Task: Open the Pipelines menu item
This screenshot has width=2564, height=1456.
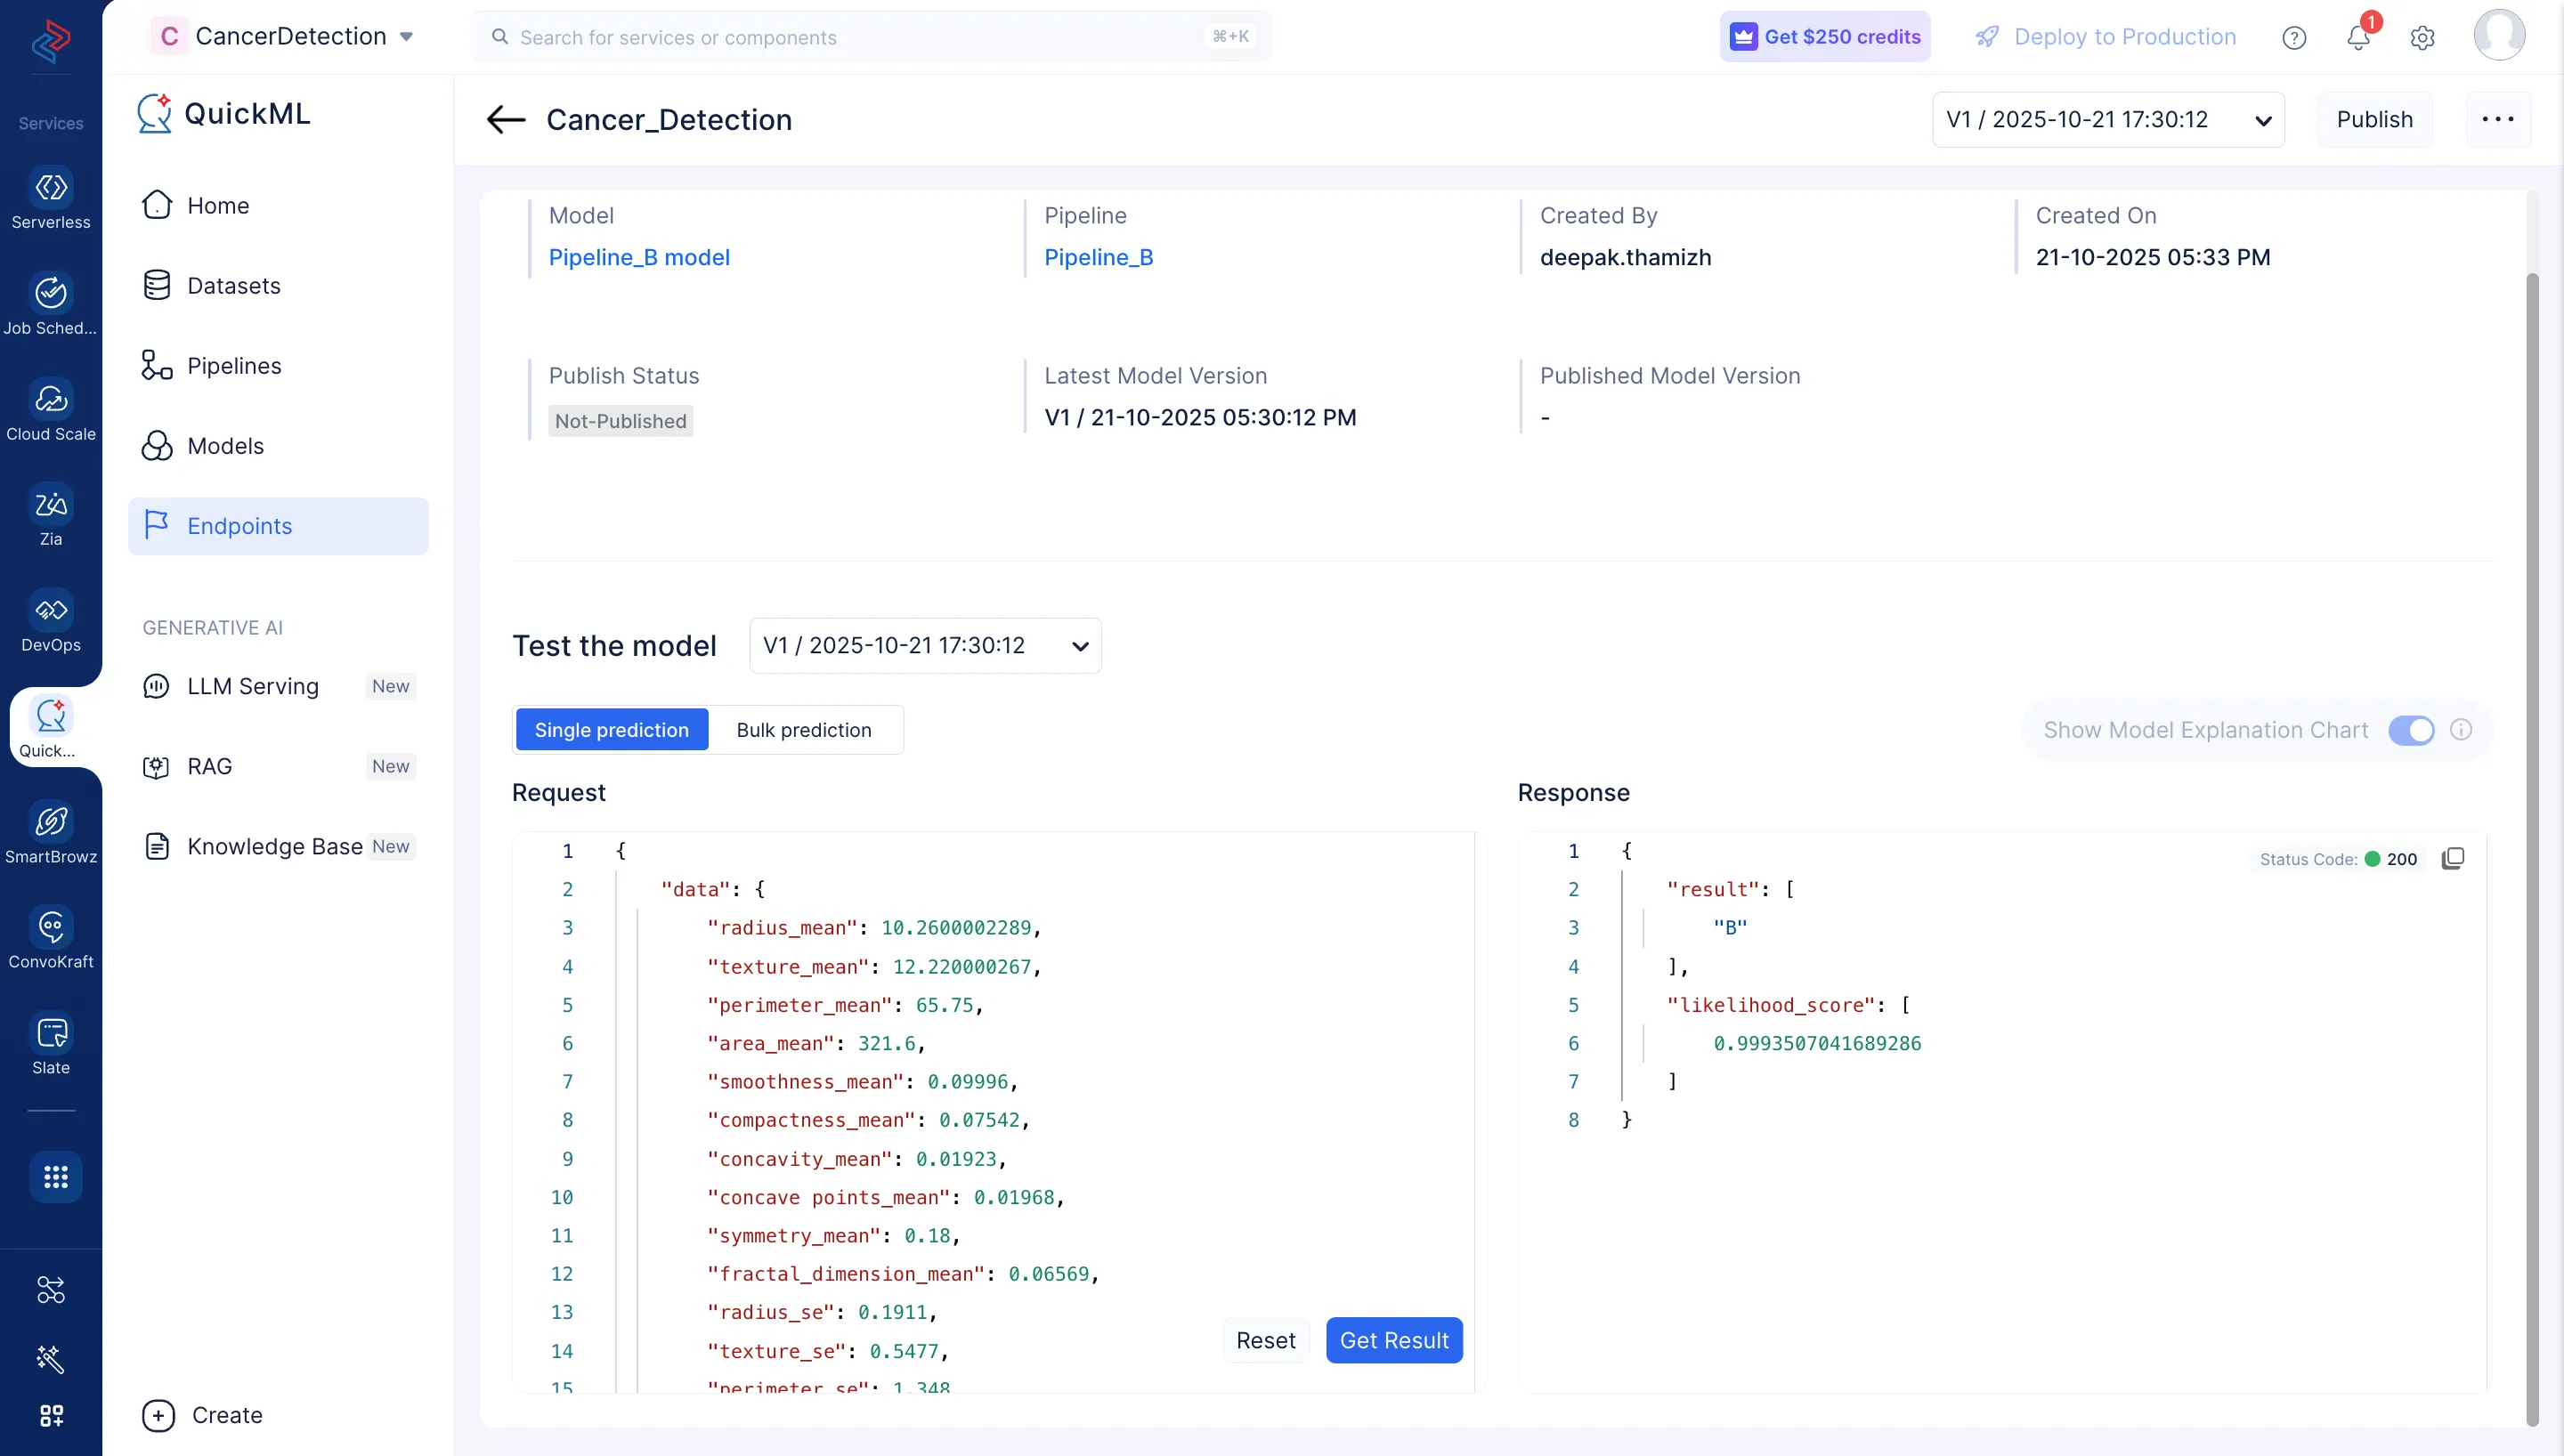Action: (x=234, y=366)
